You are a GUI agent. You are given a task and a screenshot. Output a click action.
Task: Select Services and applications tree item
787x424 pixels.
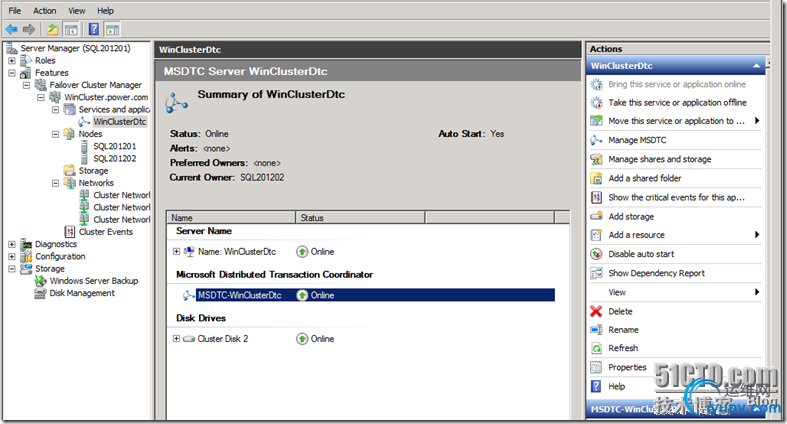tap(114, 109)
